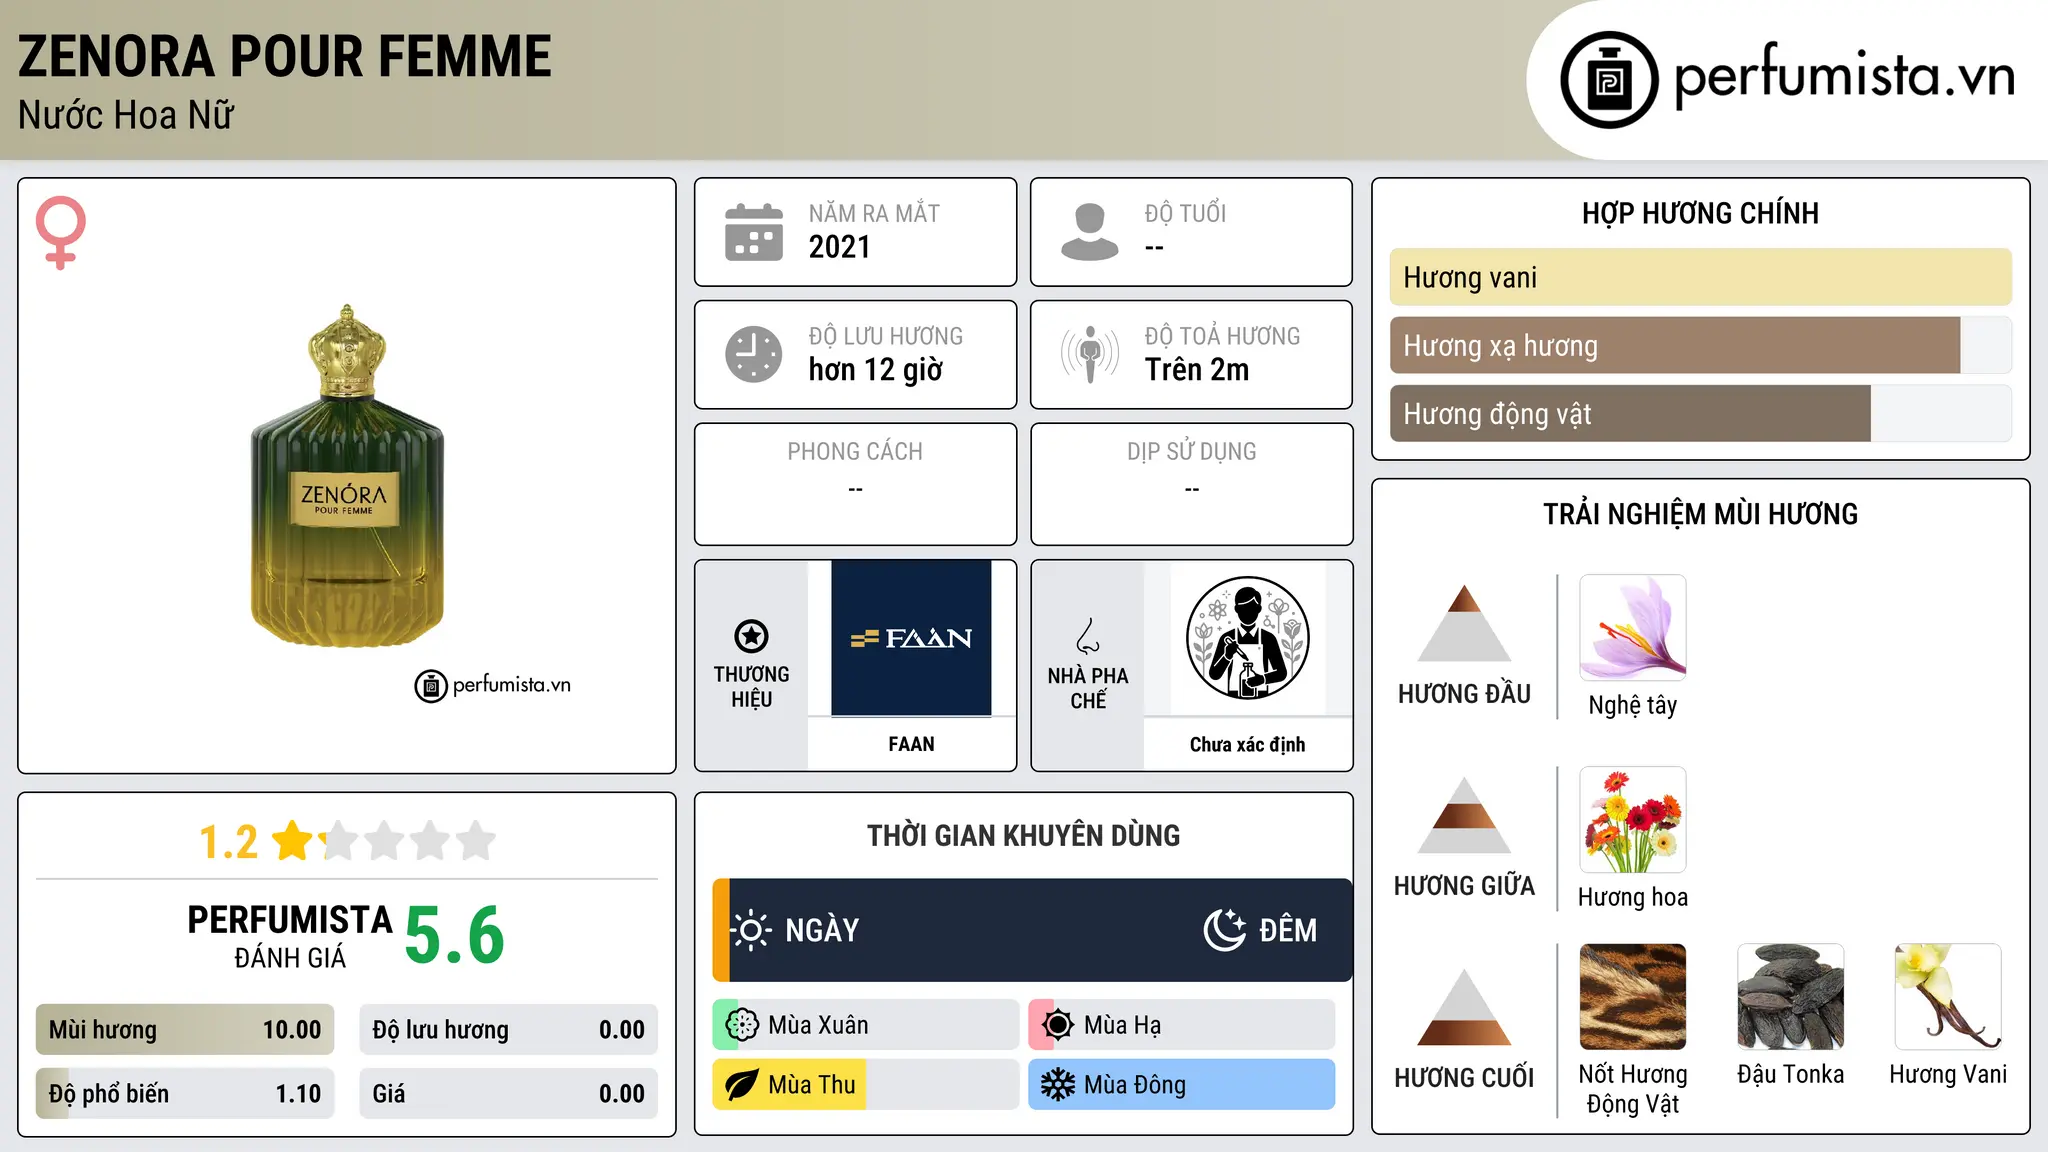This screenshot has height=1152, width=2048.
Task: Select the Nốt Hương Động Vật note image
Action: pos(1633,997)
